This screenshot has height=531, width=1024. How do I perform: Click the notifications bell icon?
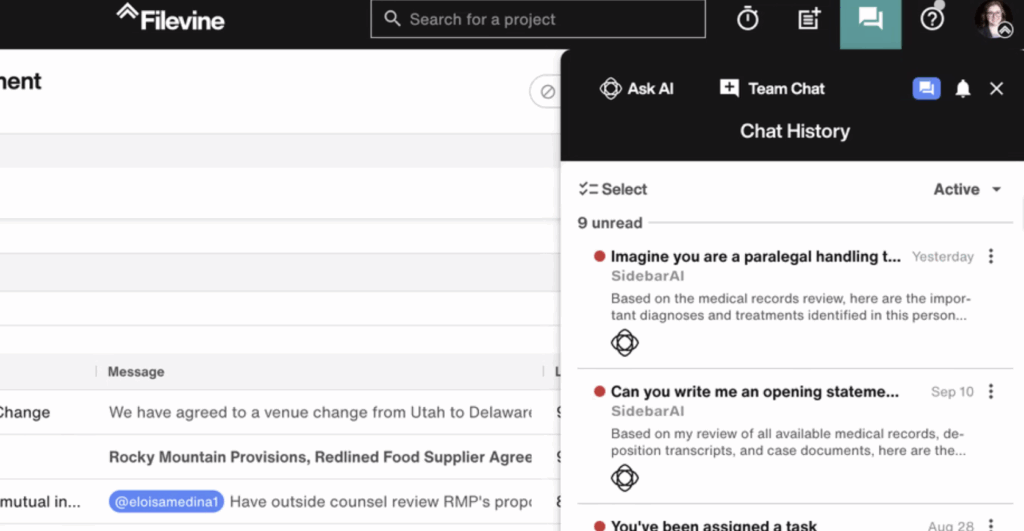[x=963, y=89]
